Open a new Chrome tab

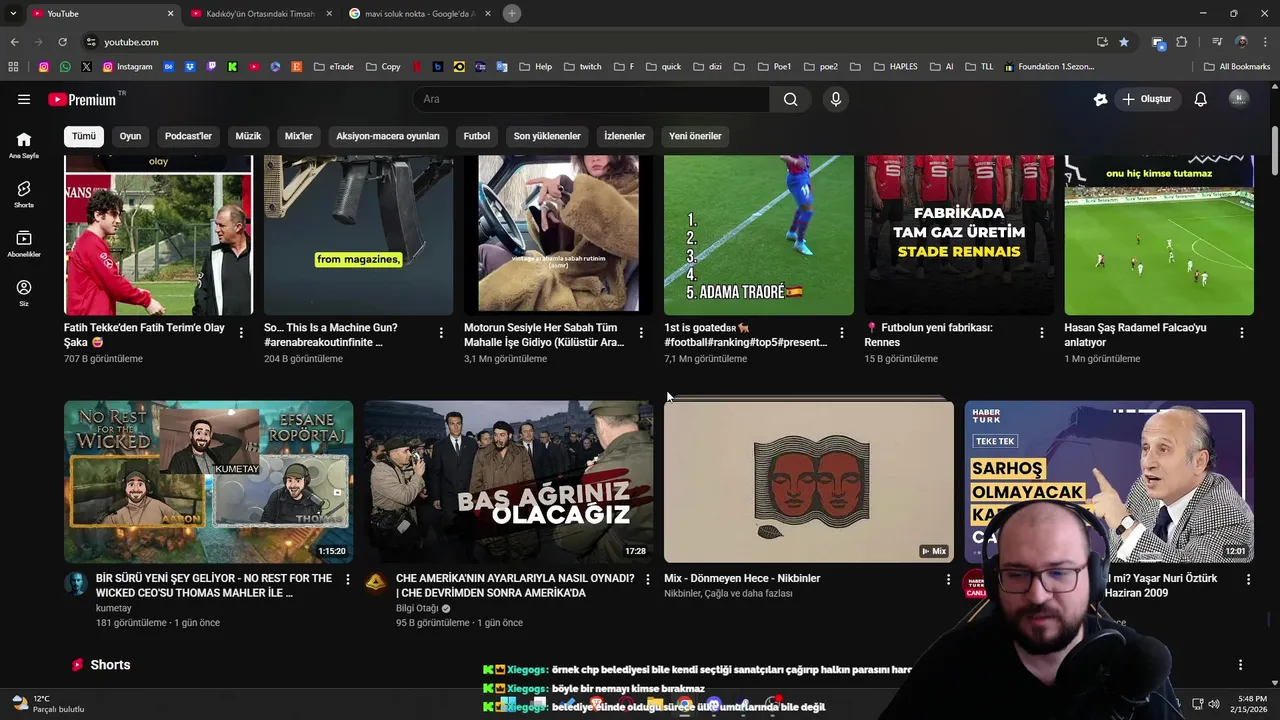[x=512, y=13]
